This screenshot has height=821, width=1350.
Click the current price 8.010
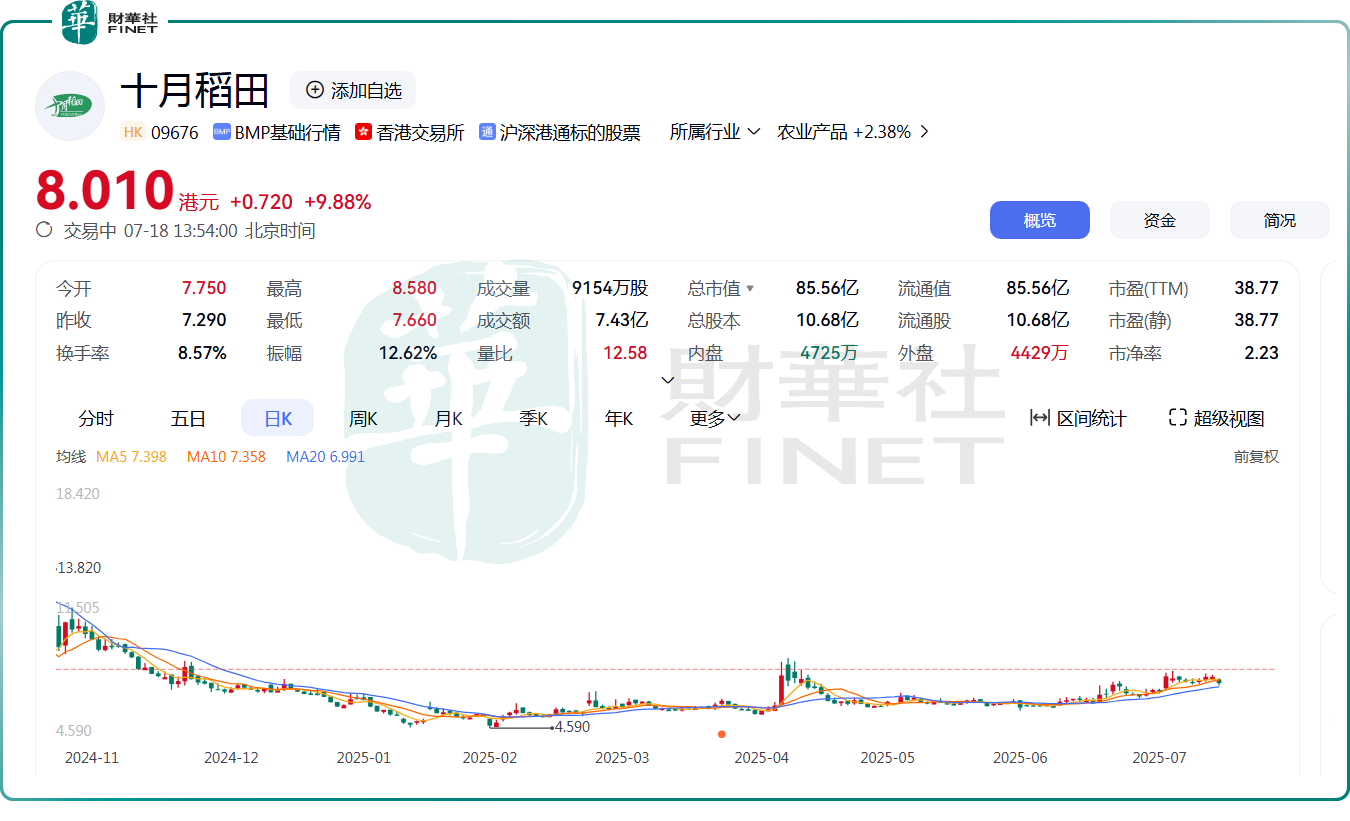[x=105, y=190]
